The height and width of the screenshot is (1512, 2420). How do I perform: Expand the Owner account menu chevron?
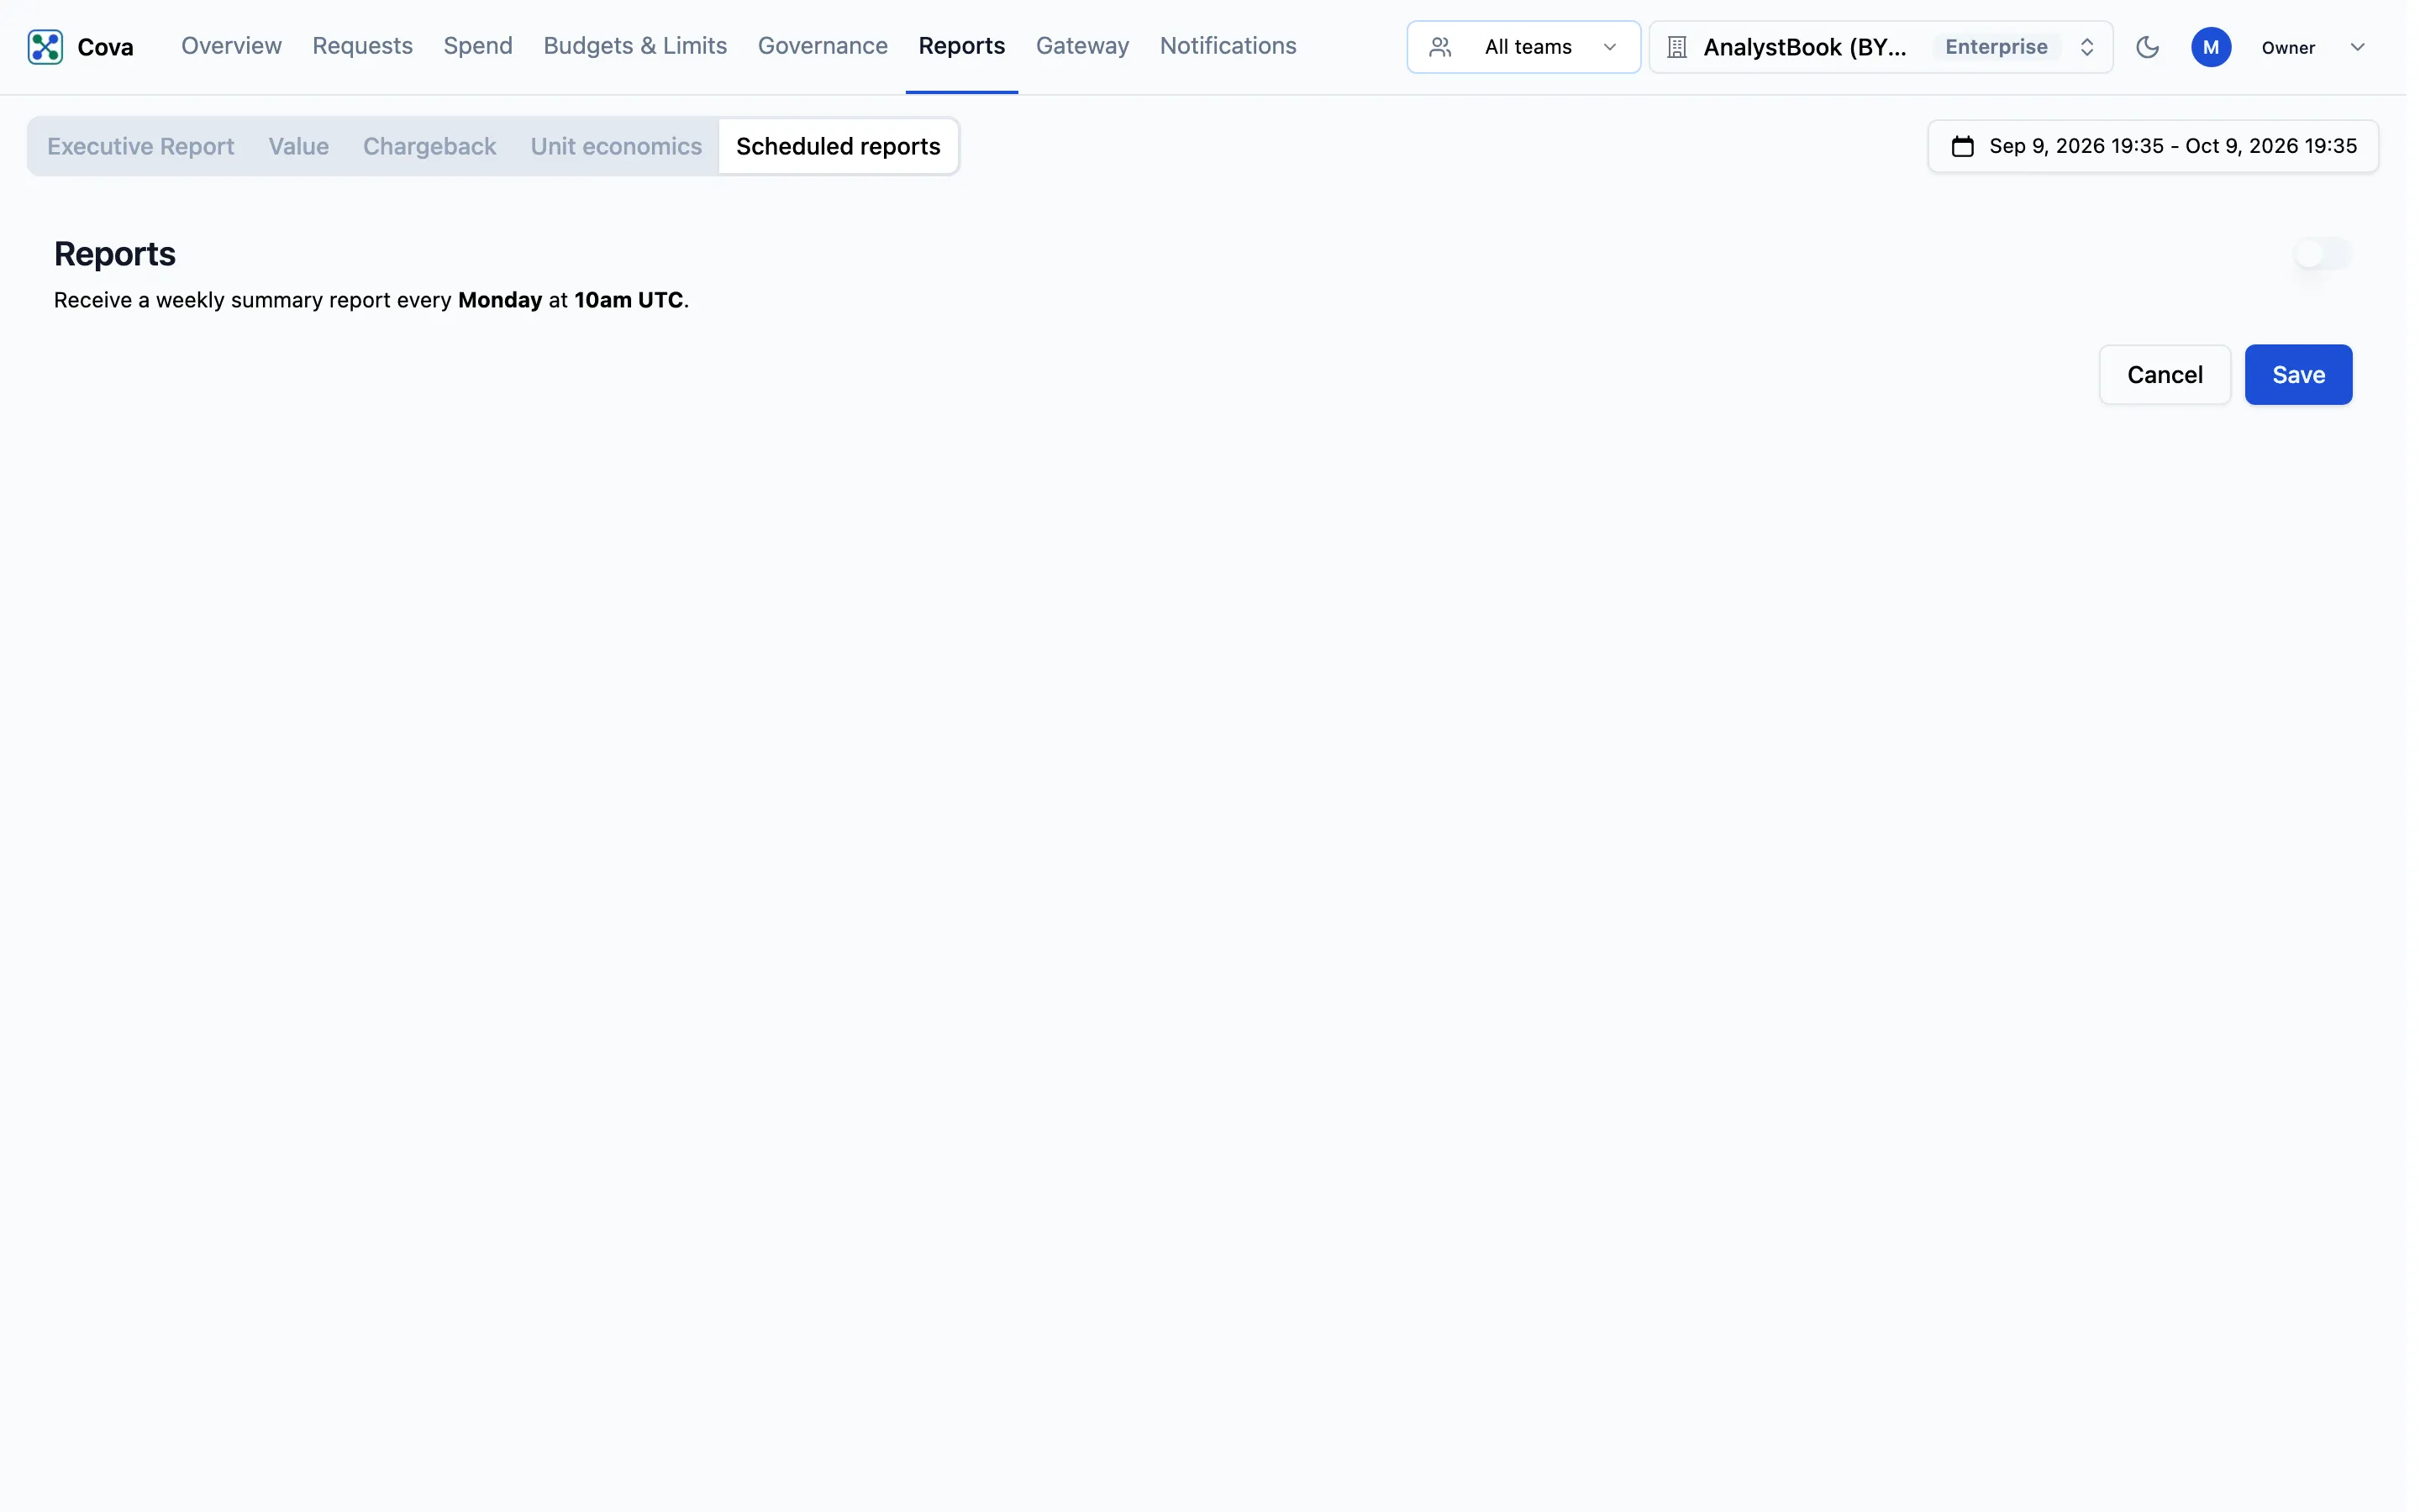2357,47
